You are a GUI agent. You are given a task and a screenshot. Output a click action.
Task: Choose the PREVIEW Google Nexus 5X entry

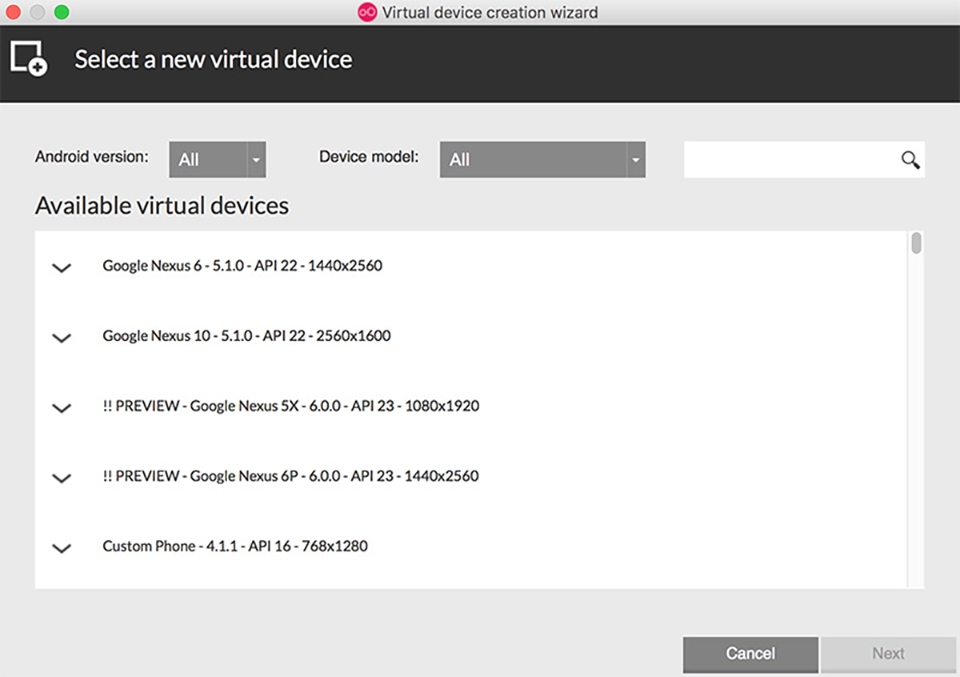pos(290,406)
